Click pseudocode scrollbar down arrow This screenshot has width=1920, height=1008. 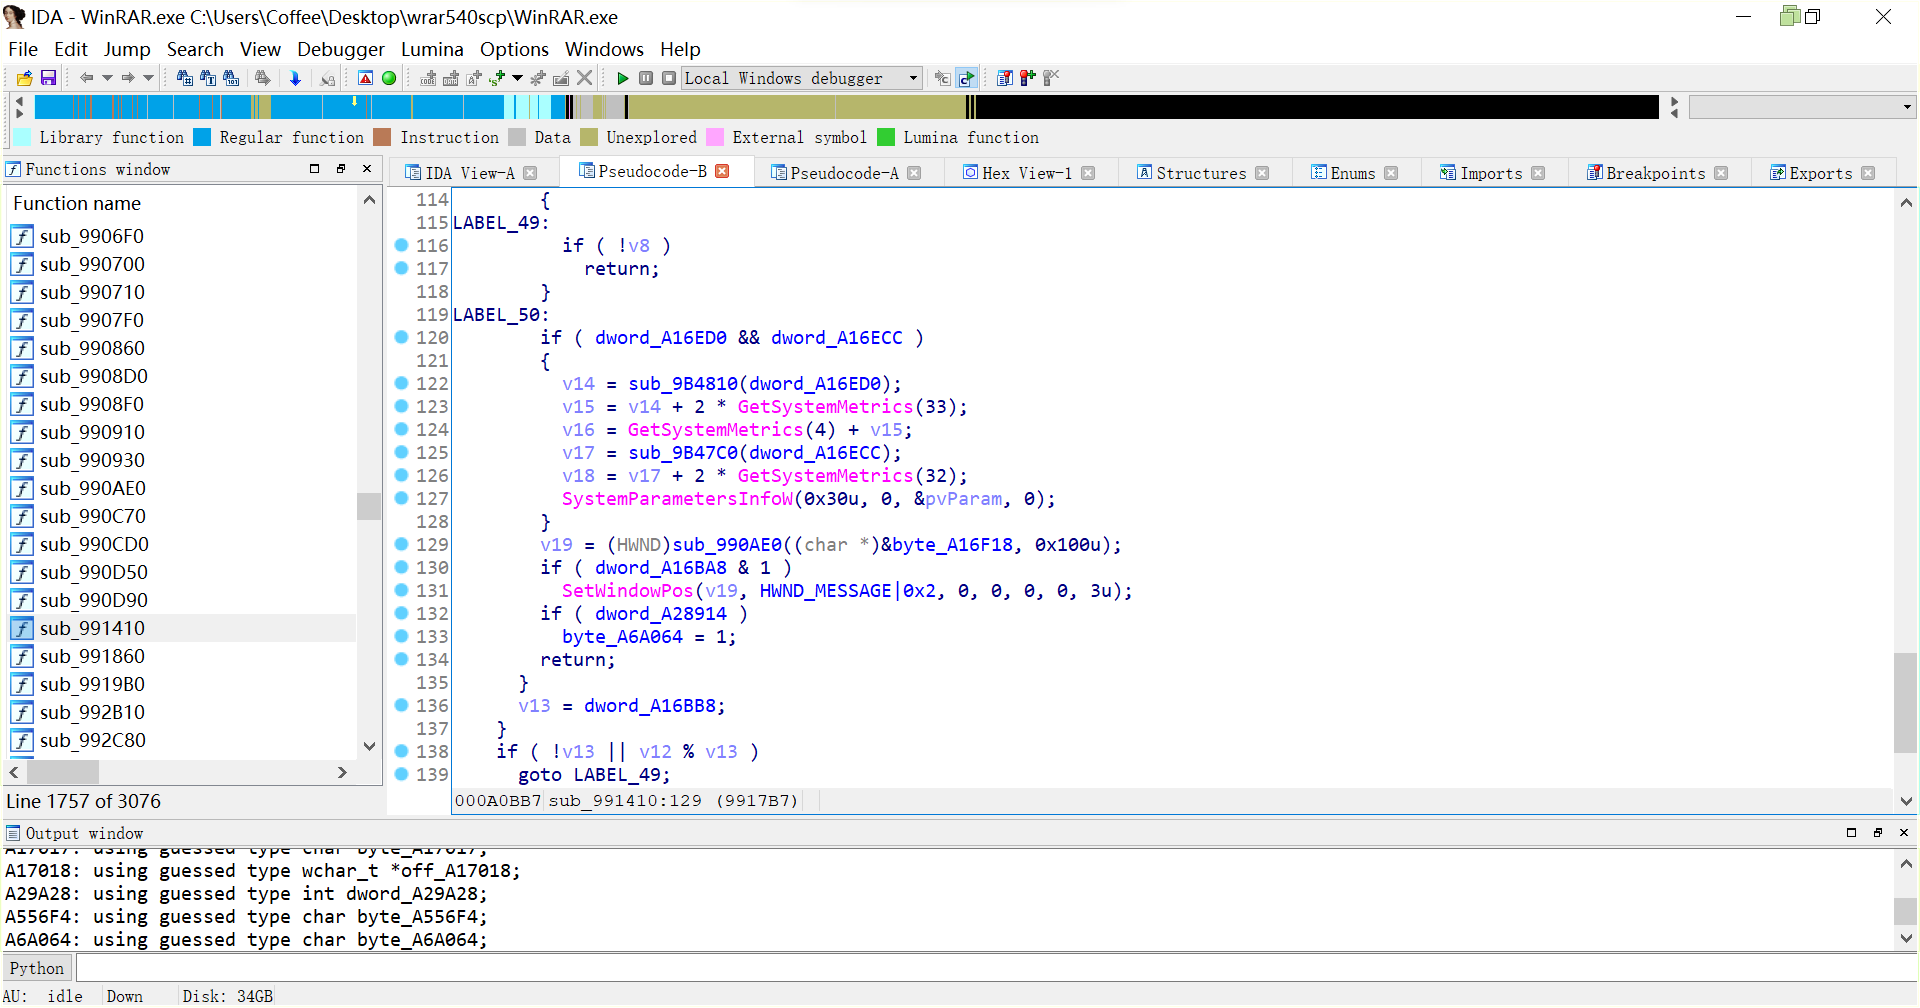pyautogui.click(x=1906, y=801)
